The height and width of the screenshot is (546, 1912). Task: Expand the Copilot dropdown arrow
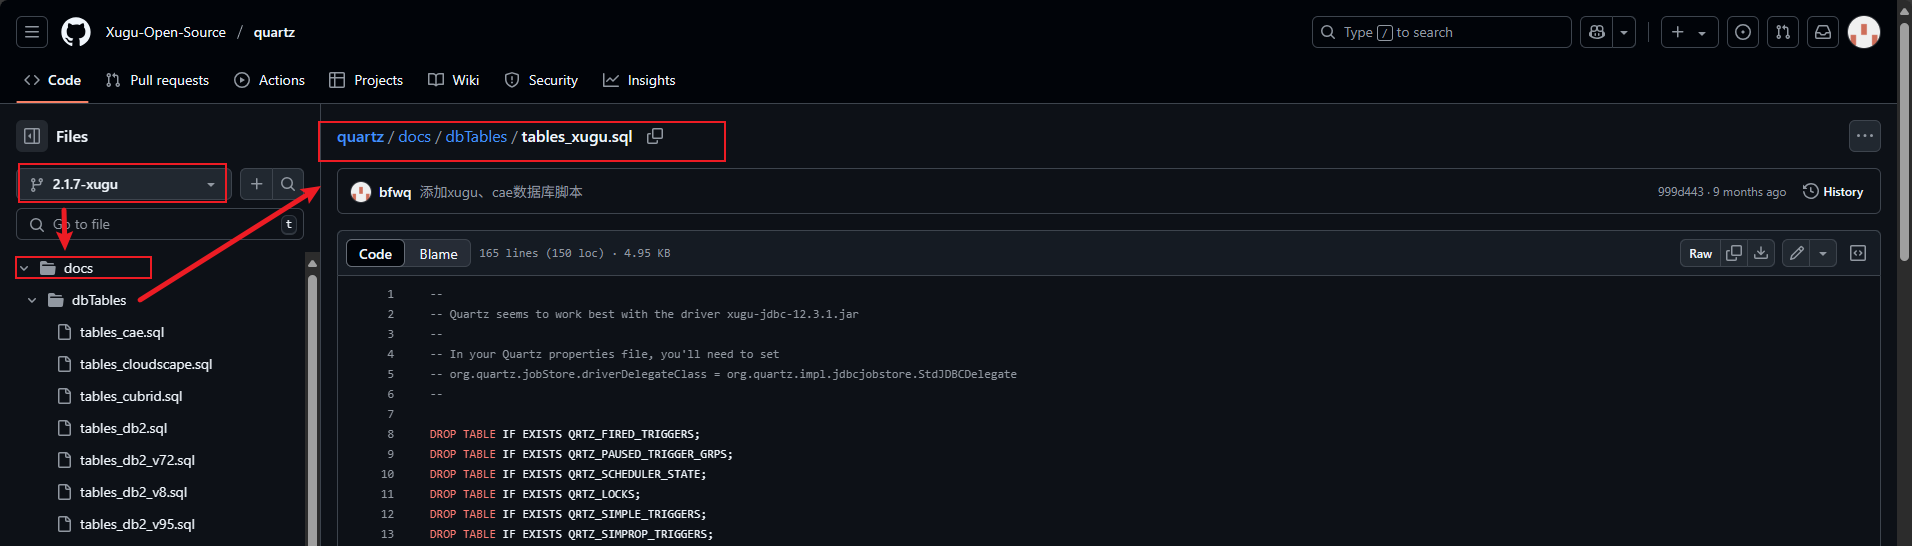(1624, 32)
